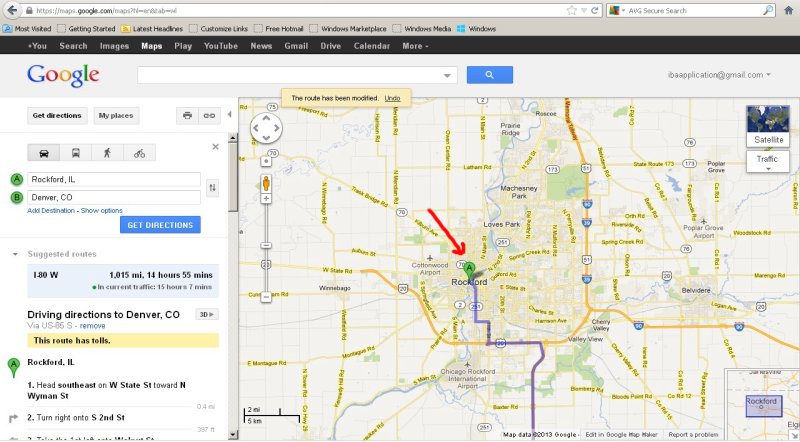Bookmark page with the star icon
The width and height of the screenshot is (800, 442).
572,10
